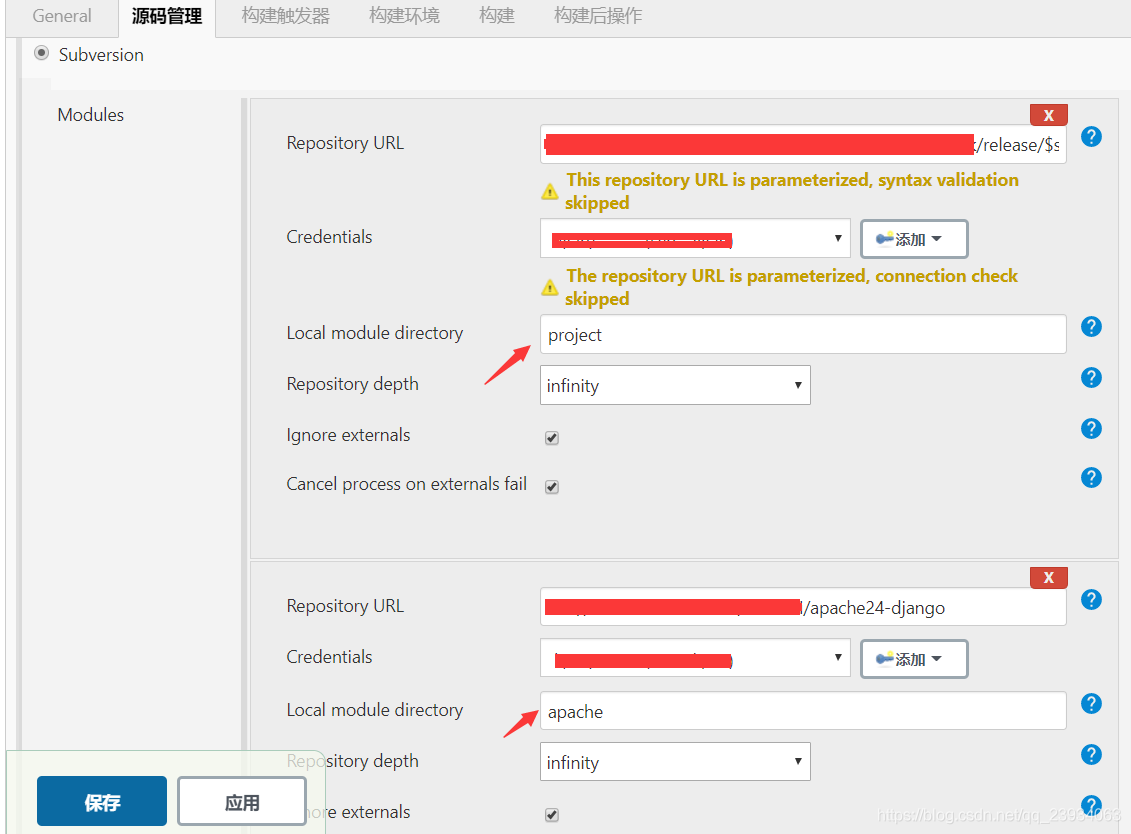Viewport: 1131px width, 834px height.
Task: Click the 应用 apply button
Action: click(242, 802)
